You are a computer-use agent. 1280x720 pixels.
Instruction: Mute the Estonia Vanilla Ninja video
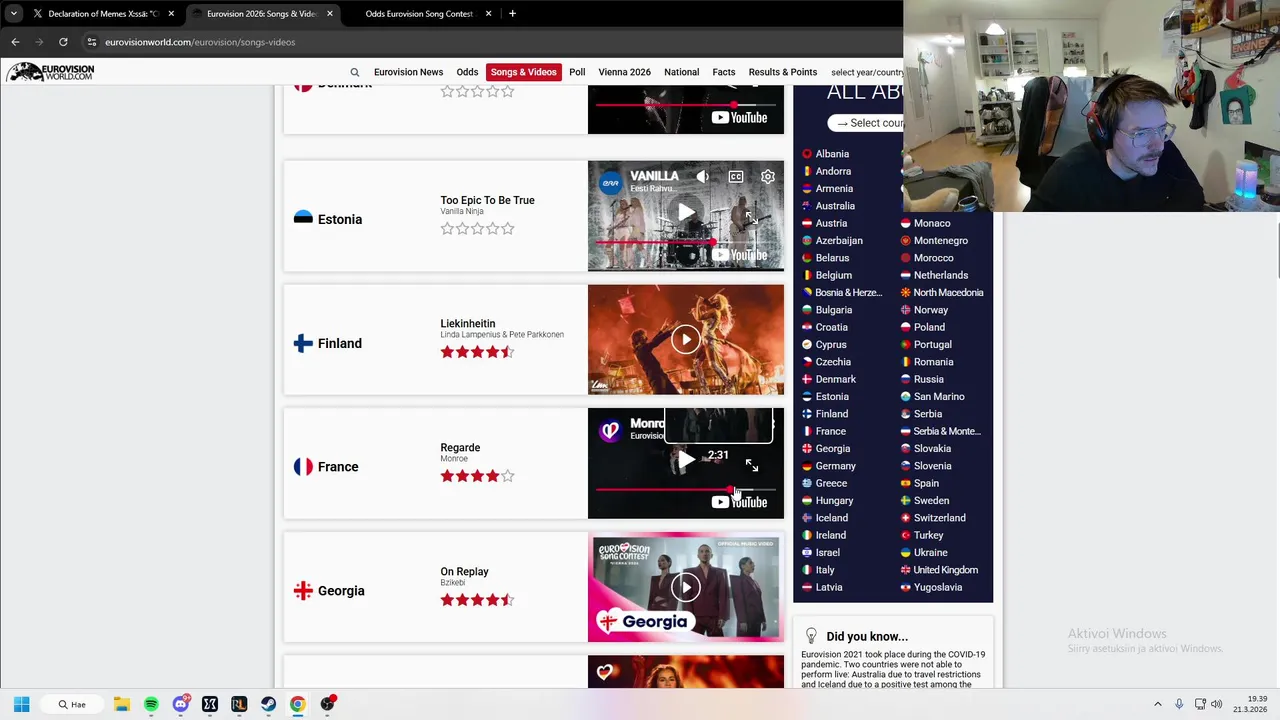[703, 177]
